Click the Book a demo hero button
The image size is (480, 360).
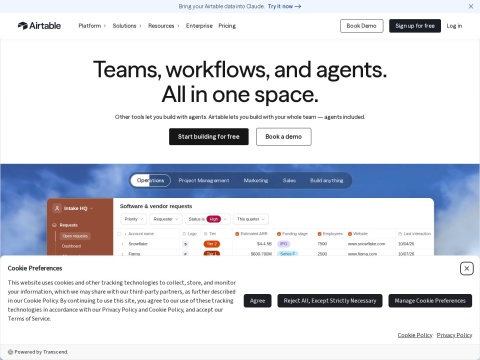pos(284,137)
